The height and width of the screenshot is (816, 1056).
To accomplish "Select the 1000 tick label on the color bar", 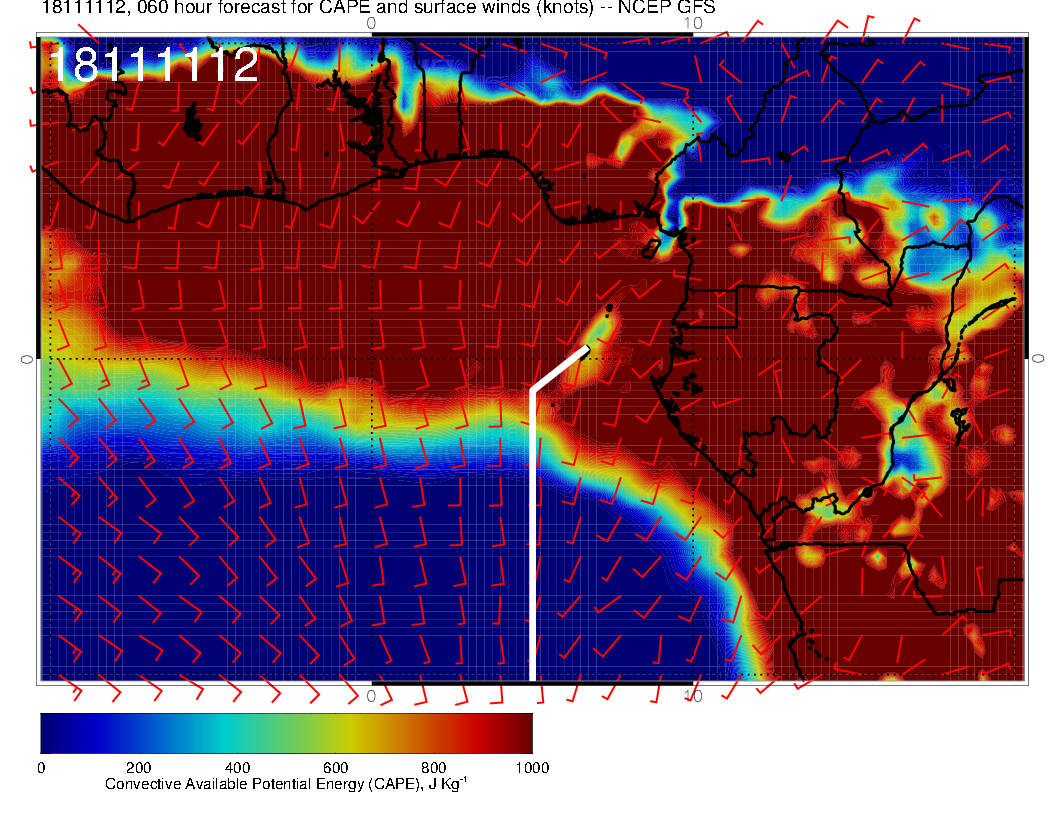I will click(532, 768).
